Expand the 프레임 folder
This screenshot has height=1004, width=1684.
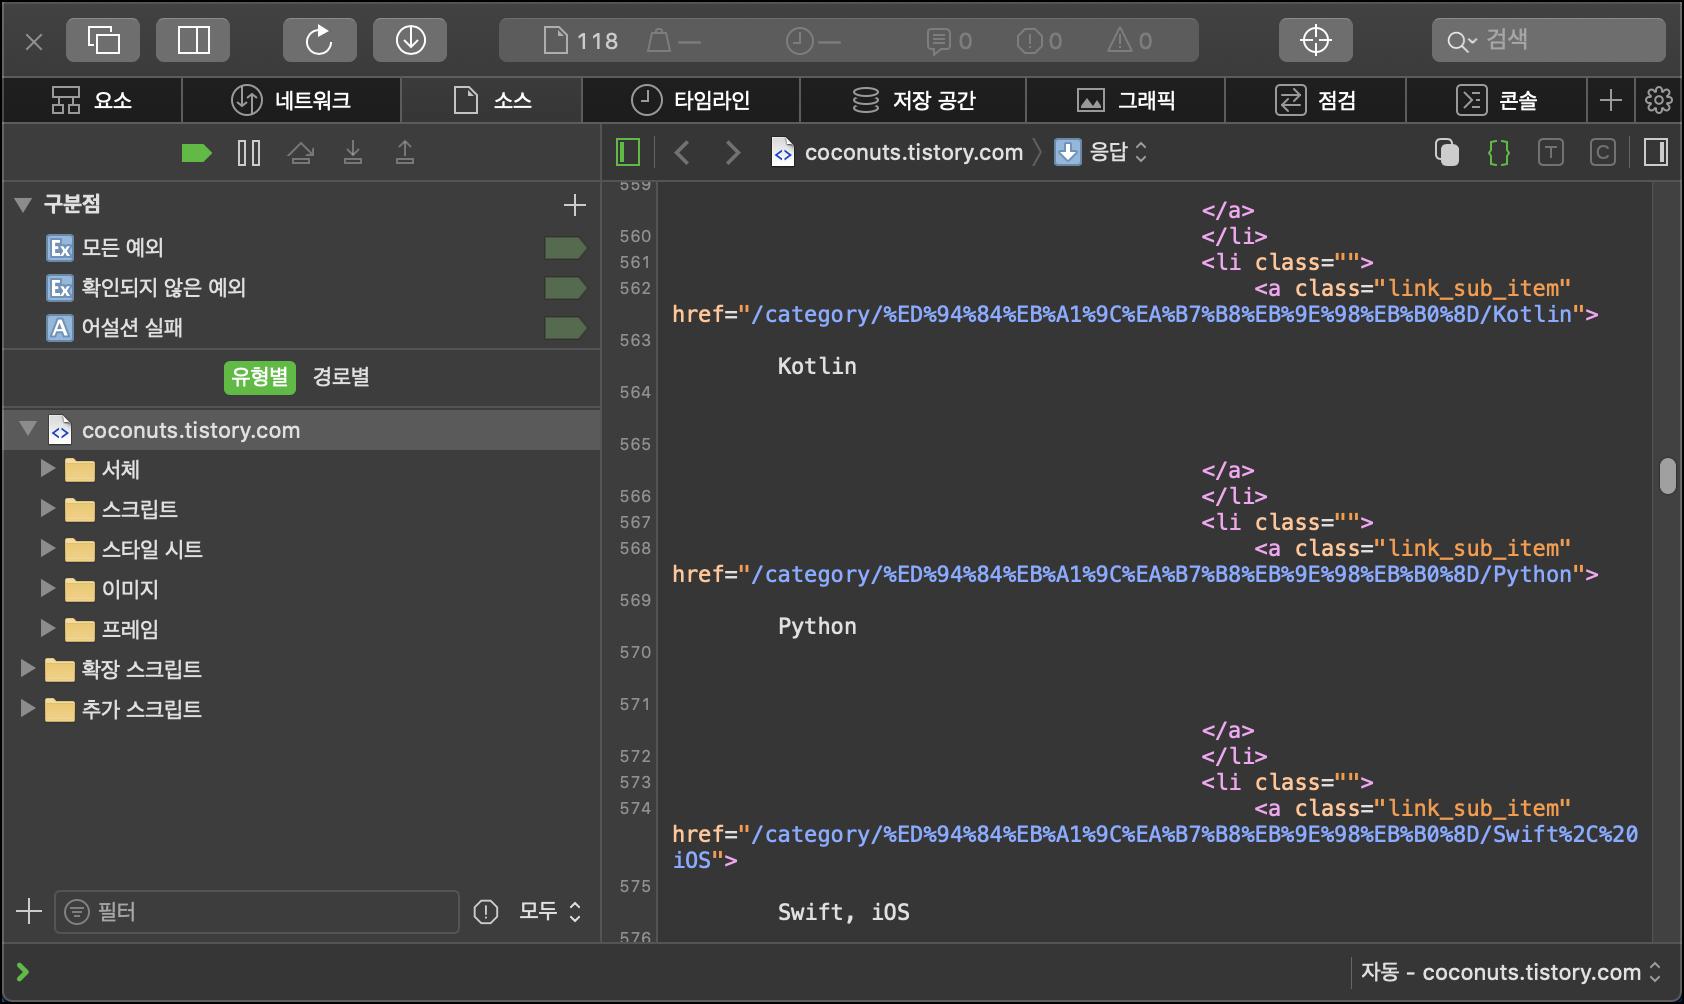click(47, 628)
